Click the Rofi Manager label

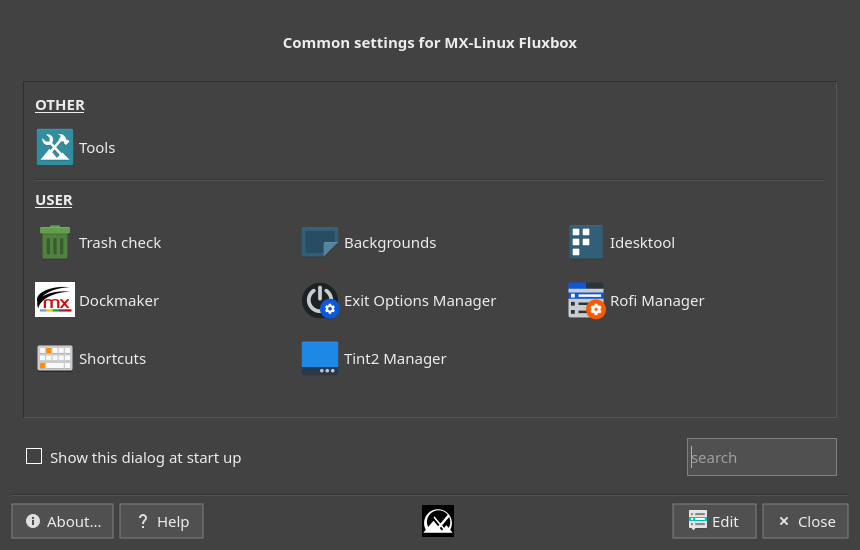click(x=657, y=300)
